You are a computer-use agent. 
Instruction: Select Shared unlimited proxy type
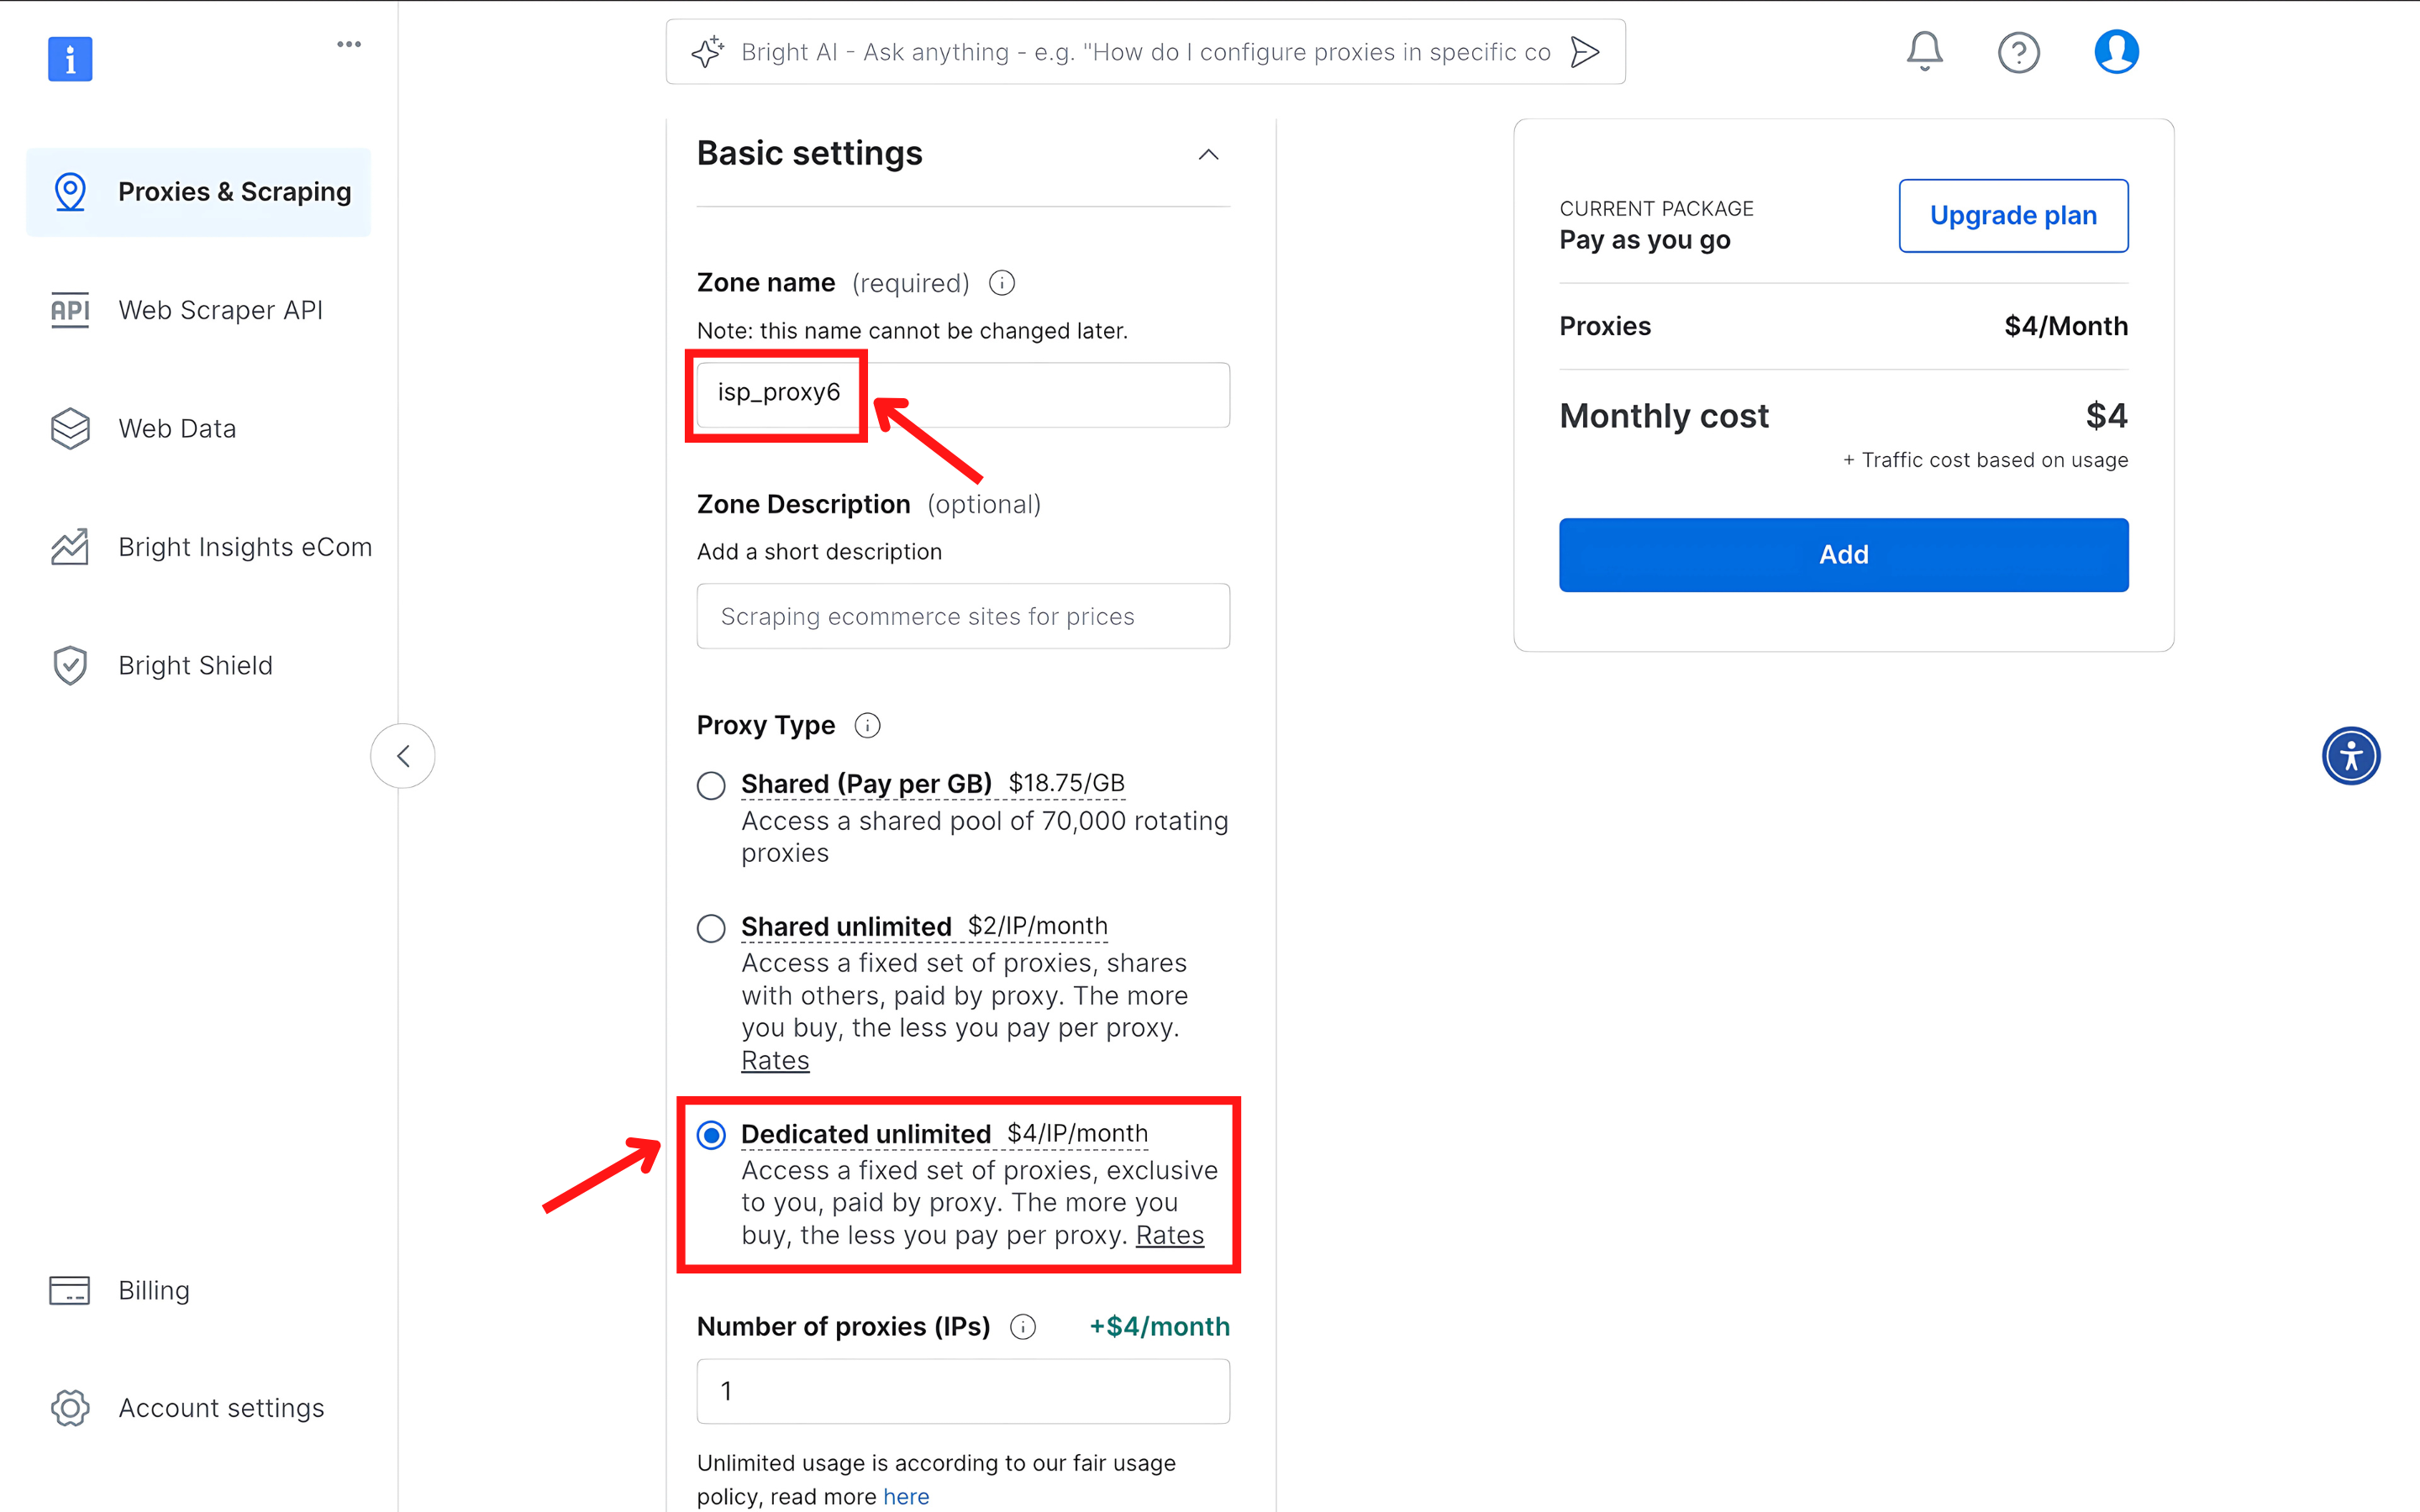tap(711, 928)
